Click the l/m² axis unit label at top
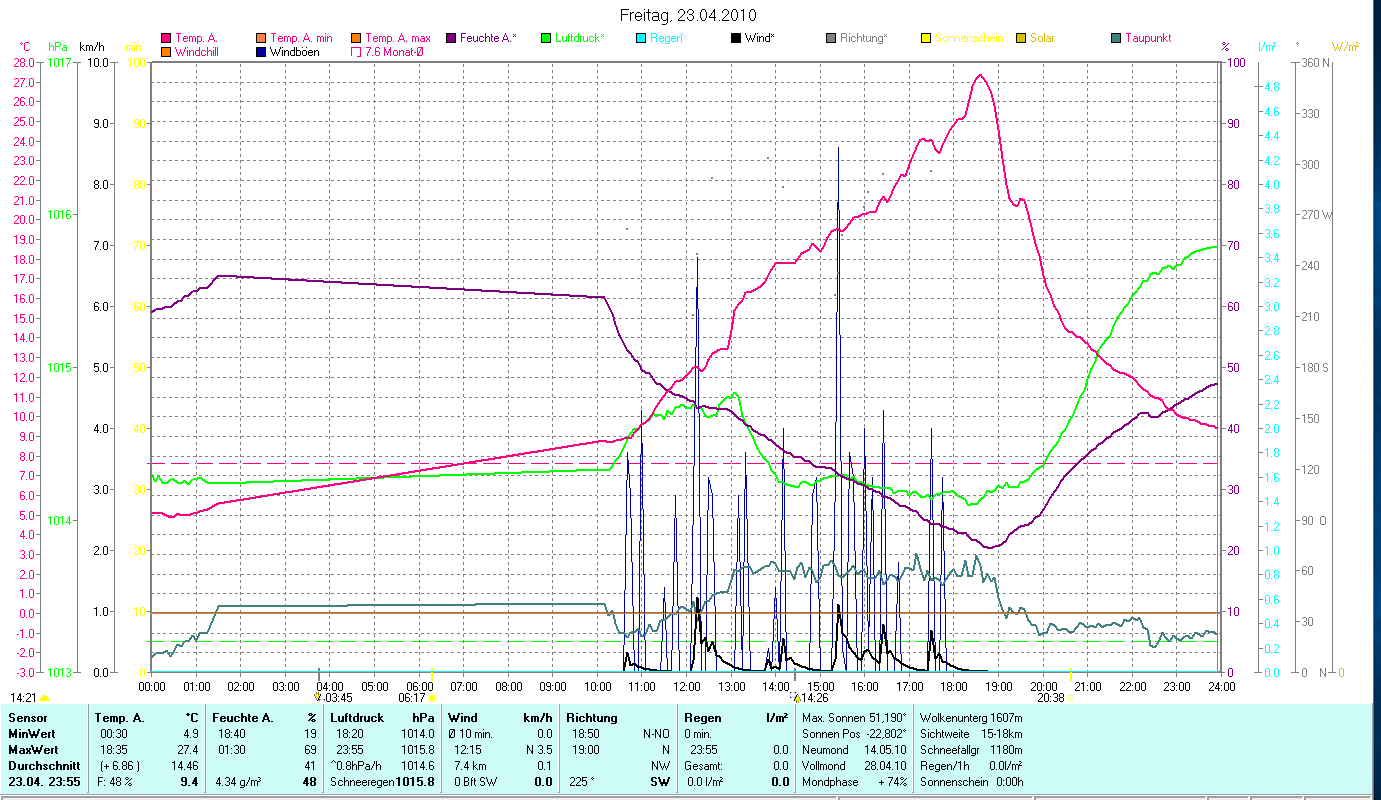 (1266, 46)
